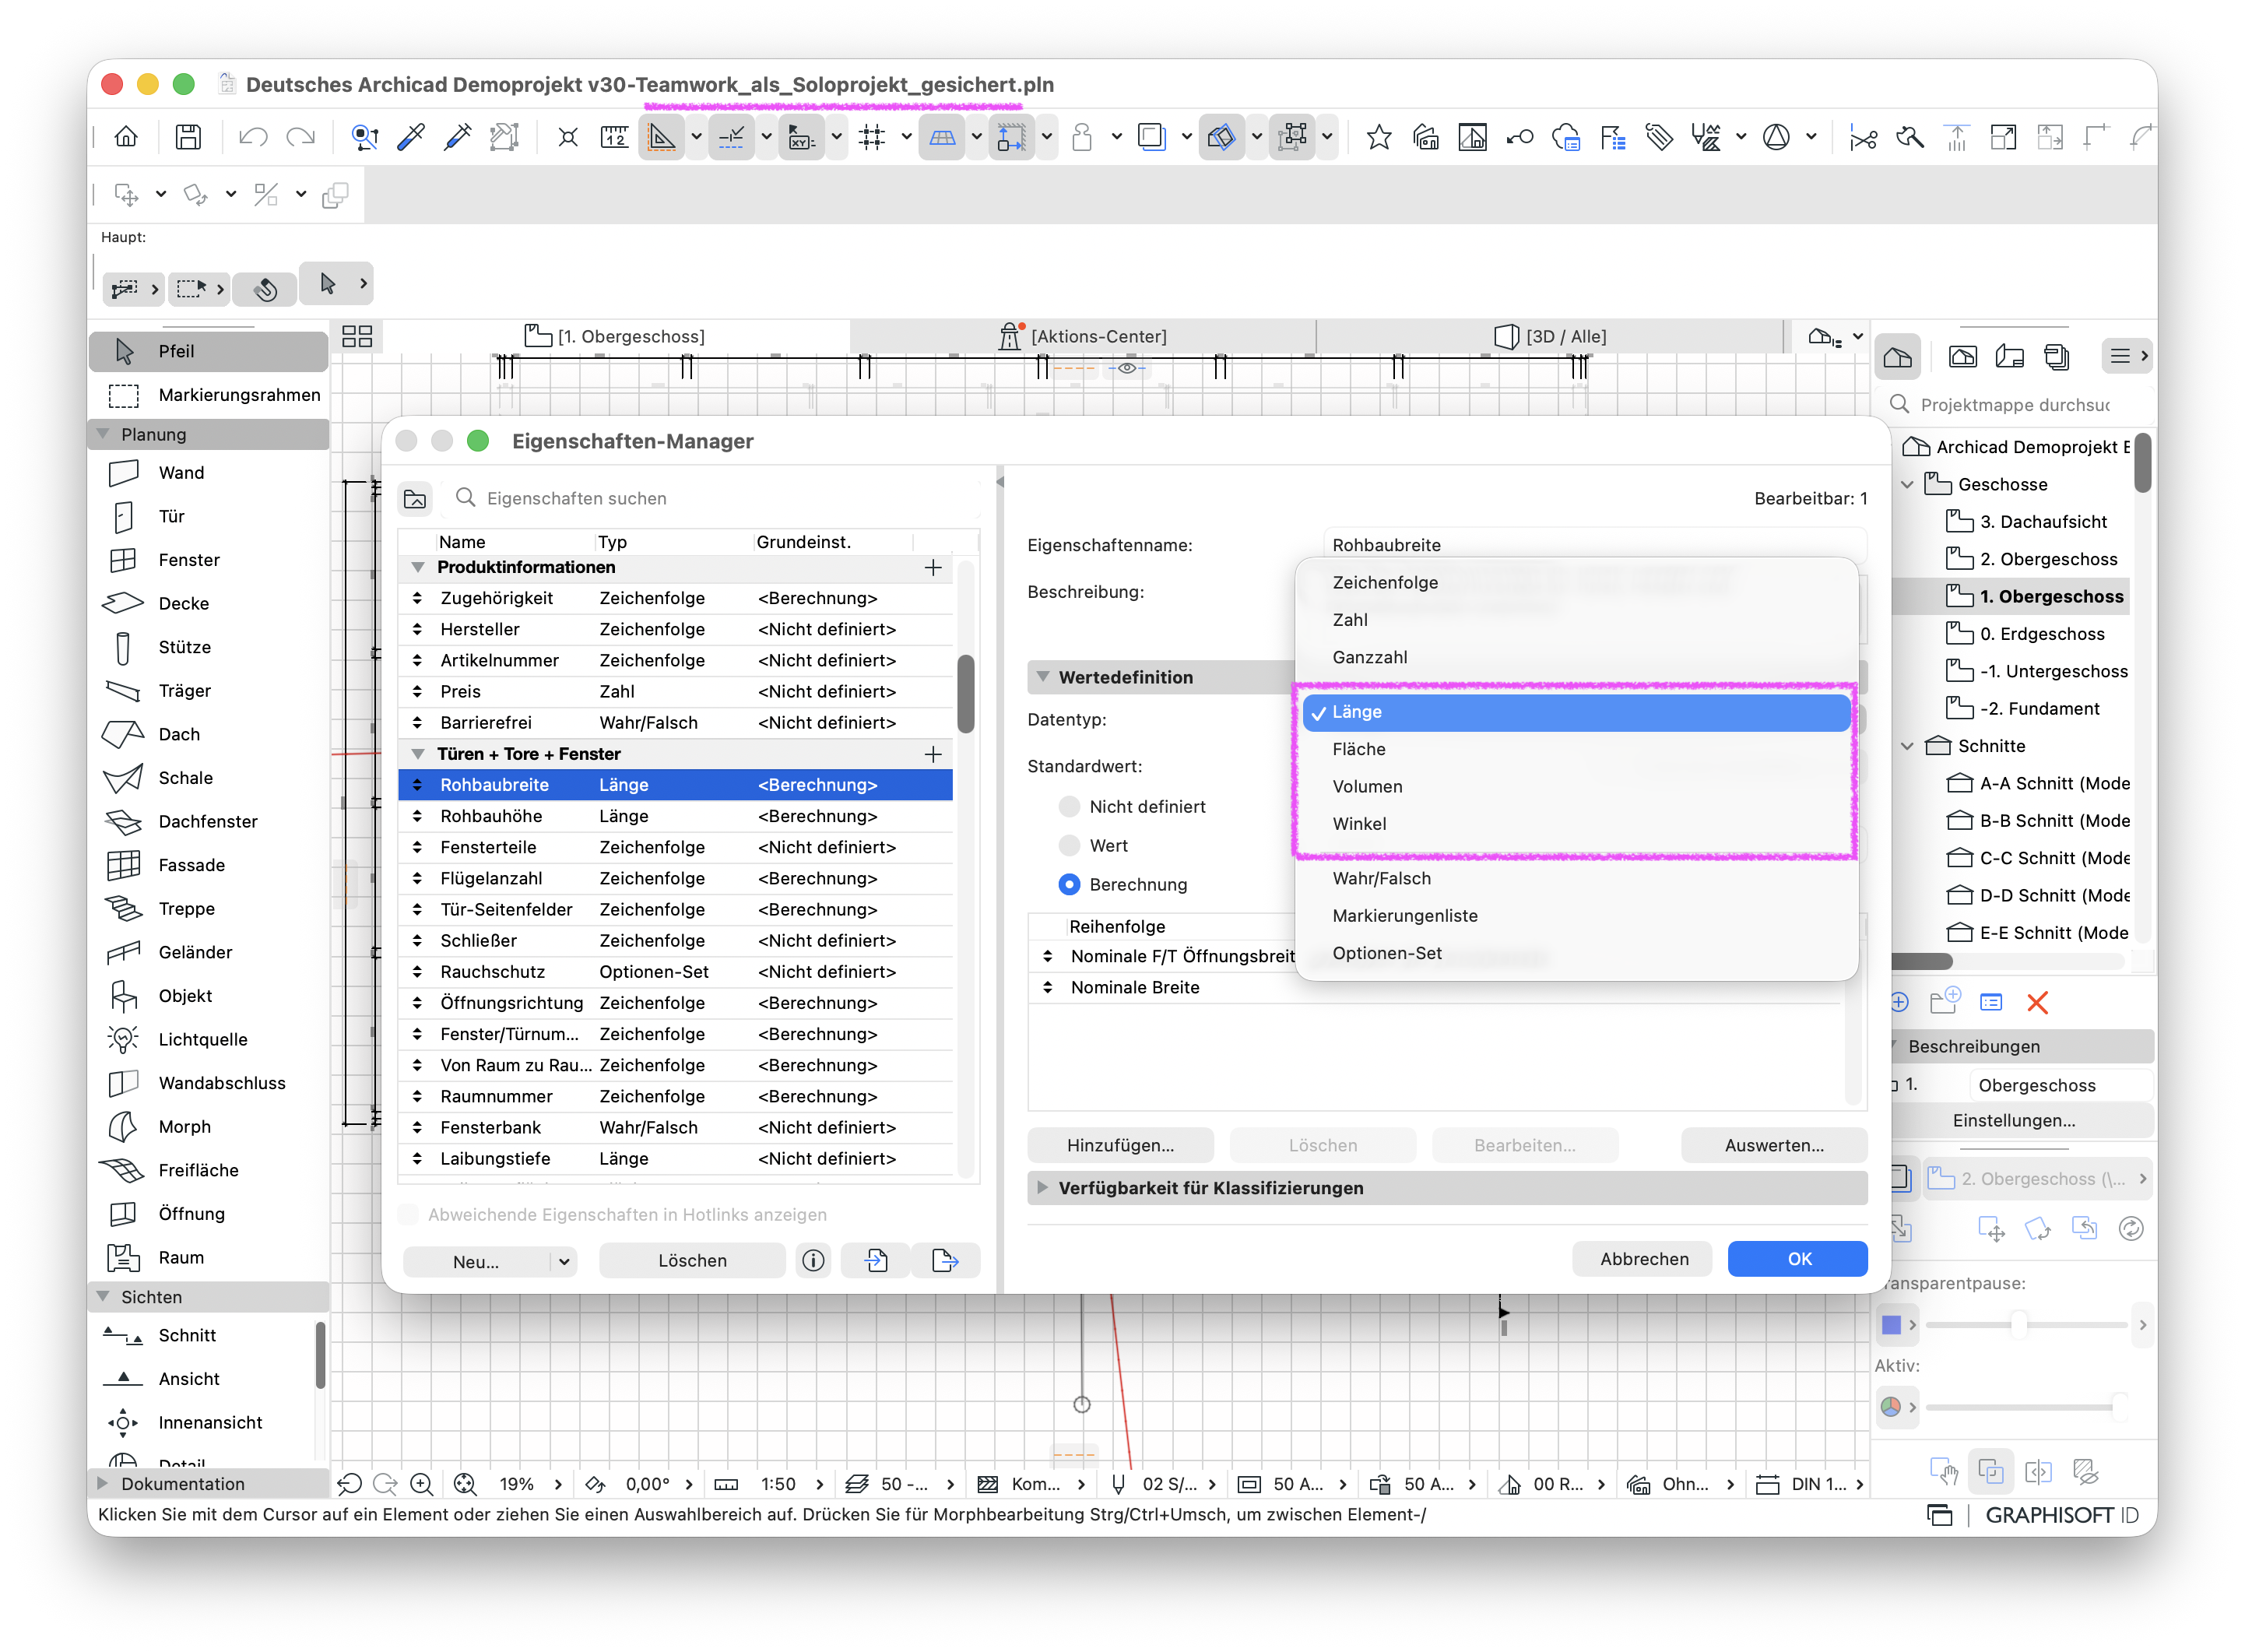This screenshot has height=1652, width=2245.
Task: Expand Verfügbarkeit für Klassifizierungen section
Action: click(x=1043, y=1189)
